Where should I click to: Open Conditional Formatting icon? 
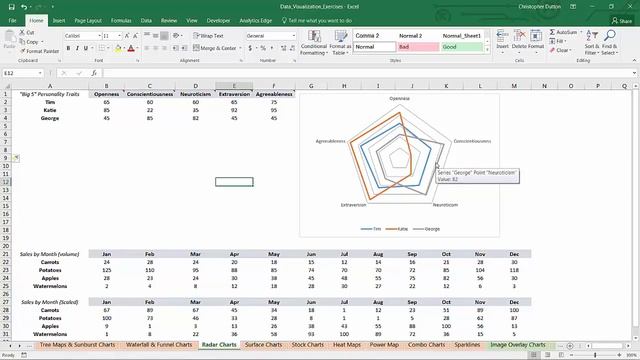pyautogui.click(x=314, y=37)
